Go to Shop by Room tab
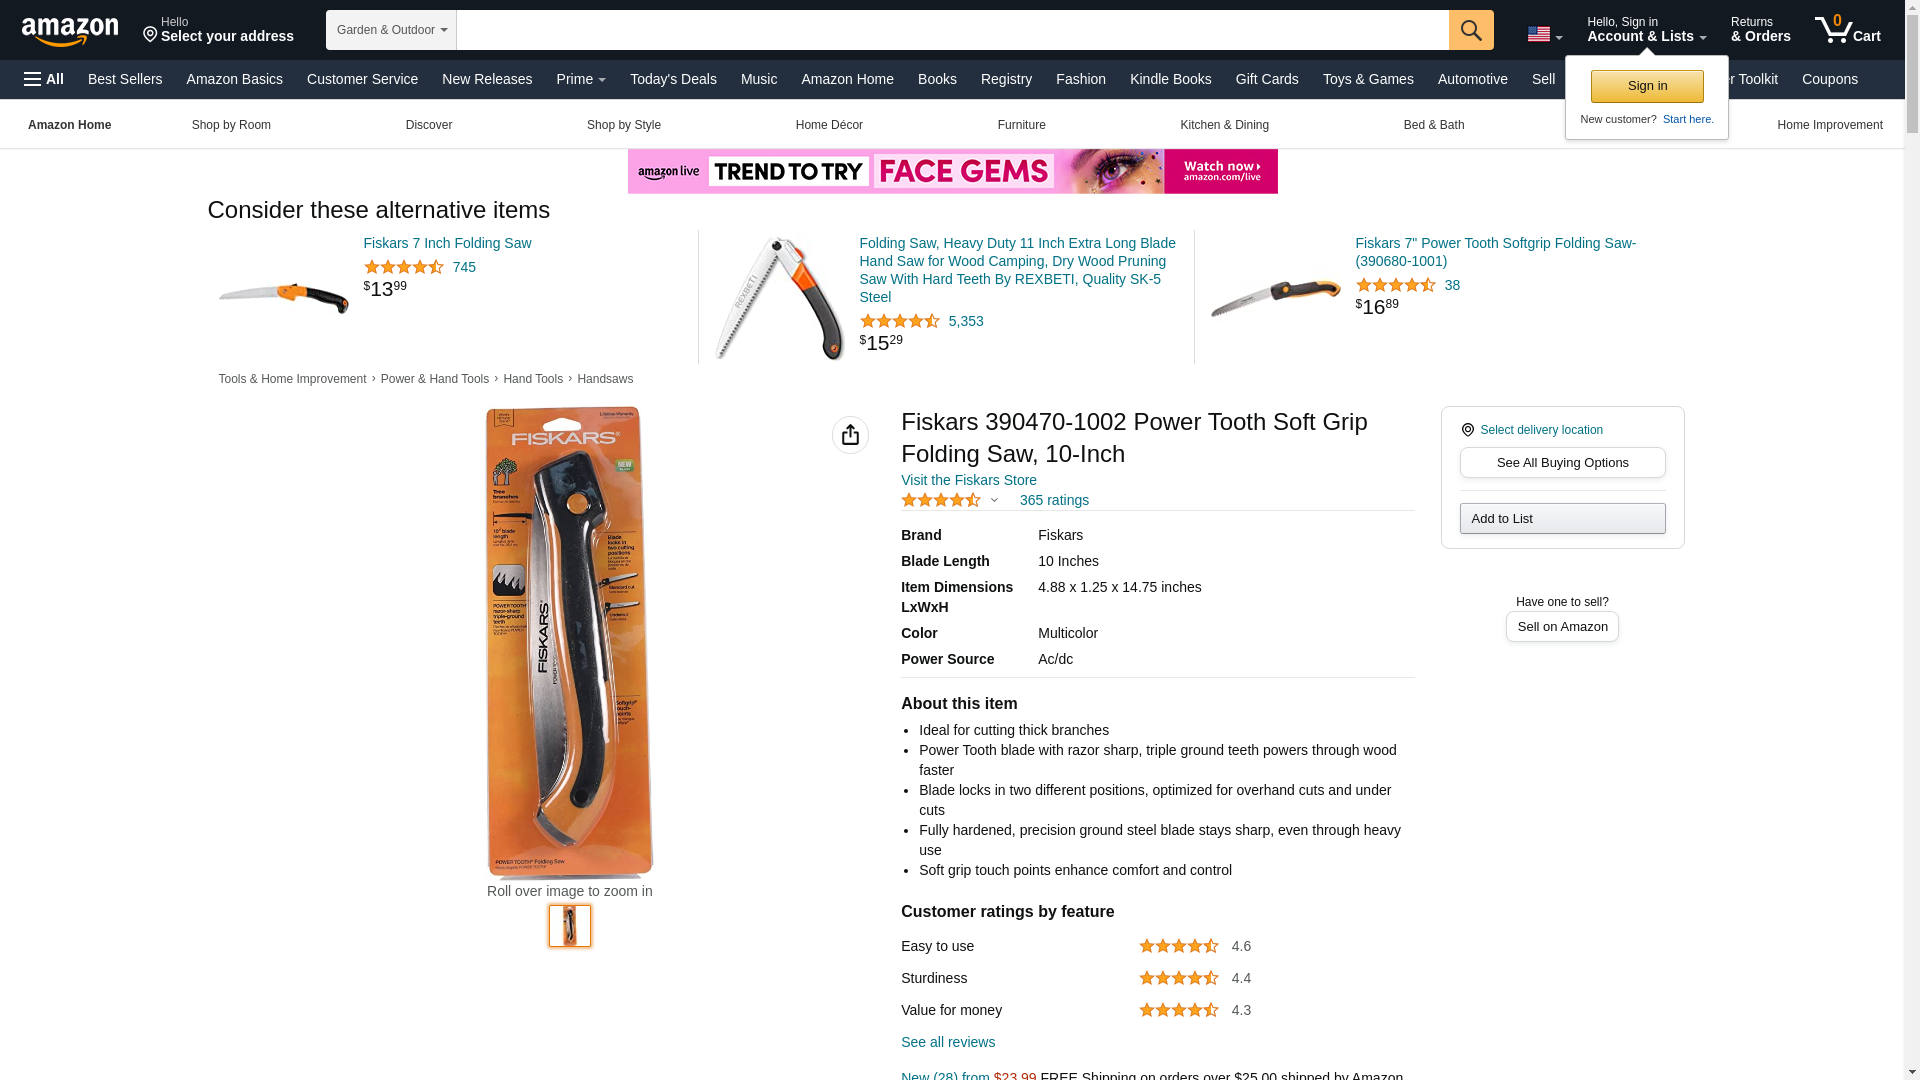Viewport: 1920px width, 1080px height. (x=231, y=125)
